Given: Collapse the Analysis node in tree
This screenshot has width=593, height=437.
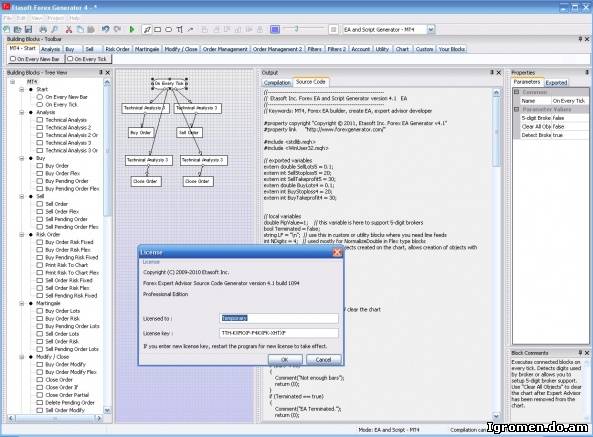Looking at the screenshot, I should point(22,112).
